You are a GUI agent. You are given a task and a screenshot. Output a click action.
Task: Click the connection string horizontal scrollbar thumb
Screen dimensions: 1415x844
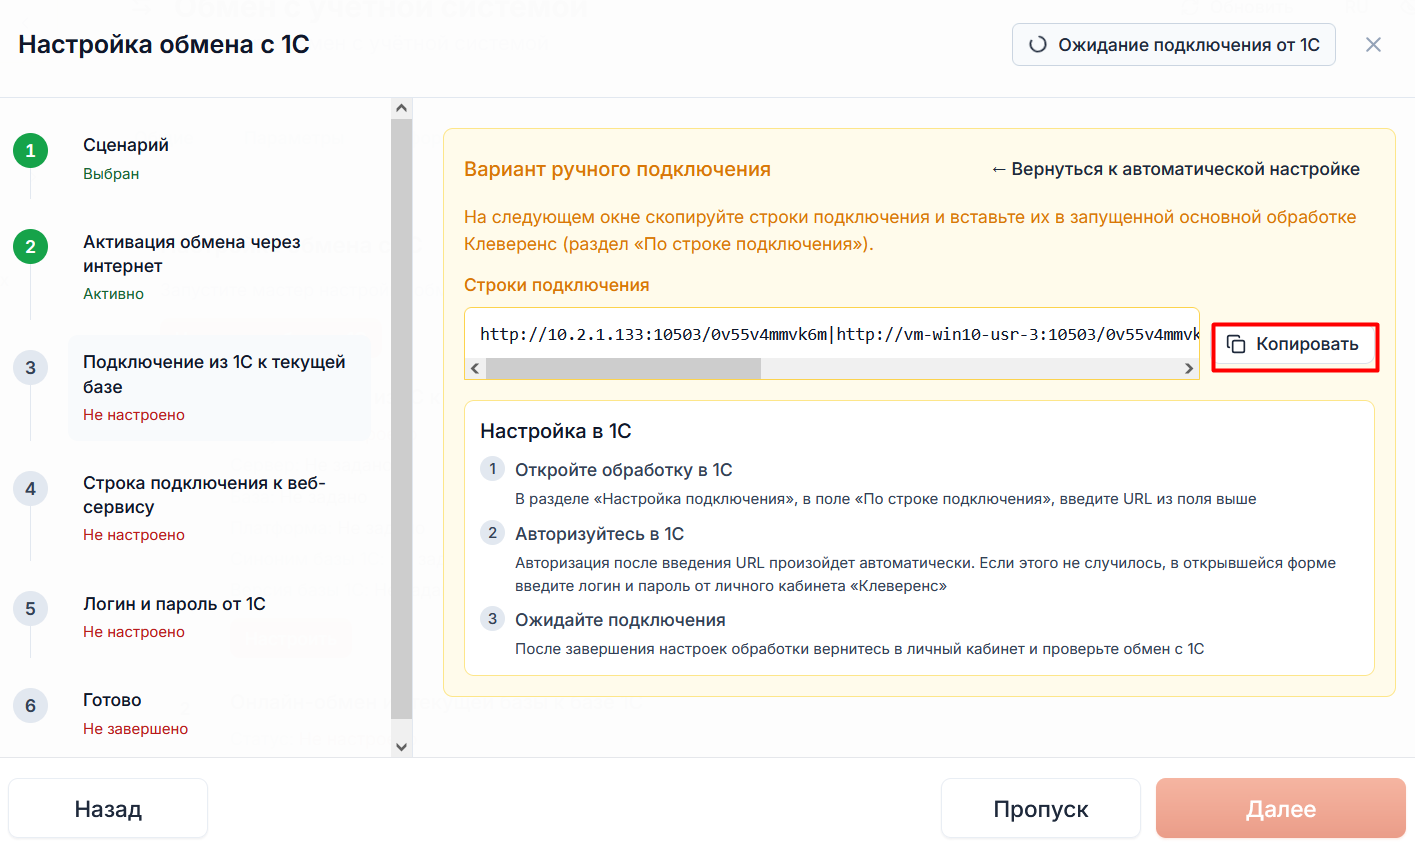623,369
